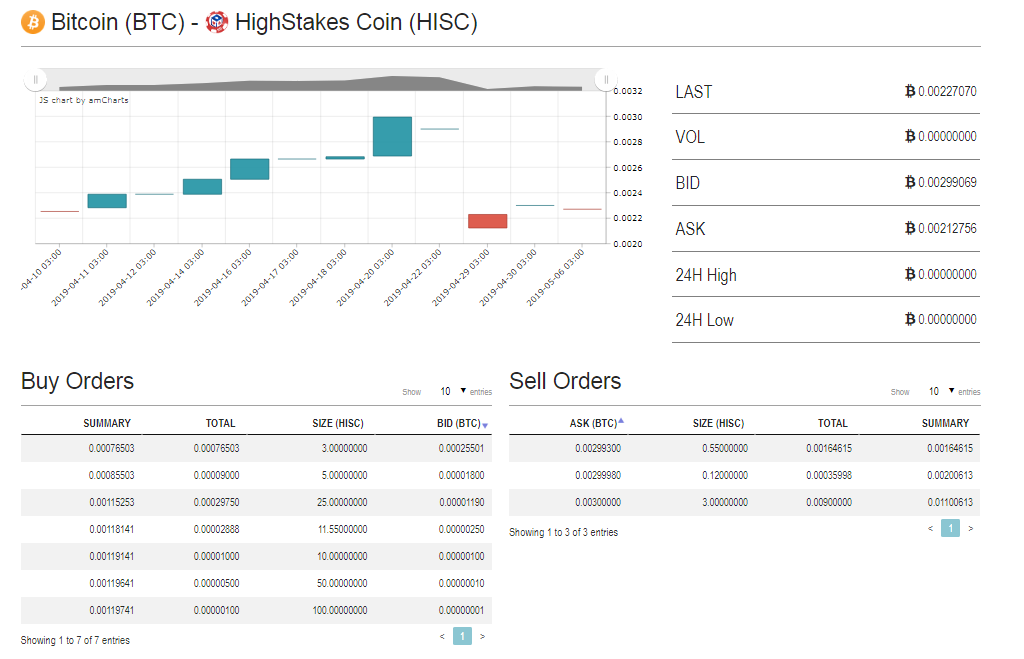Select page 1 of Sell Orders

tap(950, 528)
